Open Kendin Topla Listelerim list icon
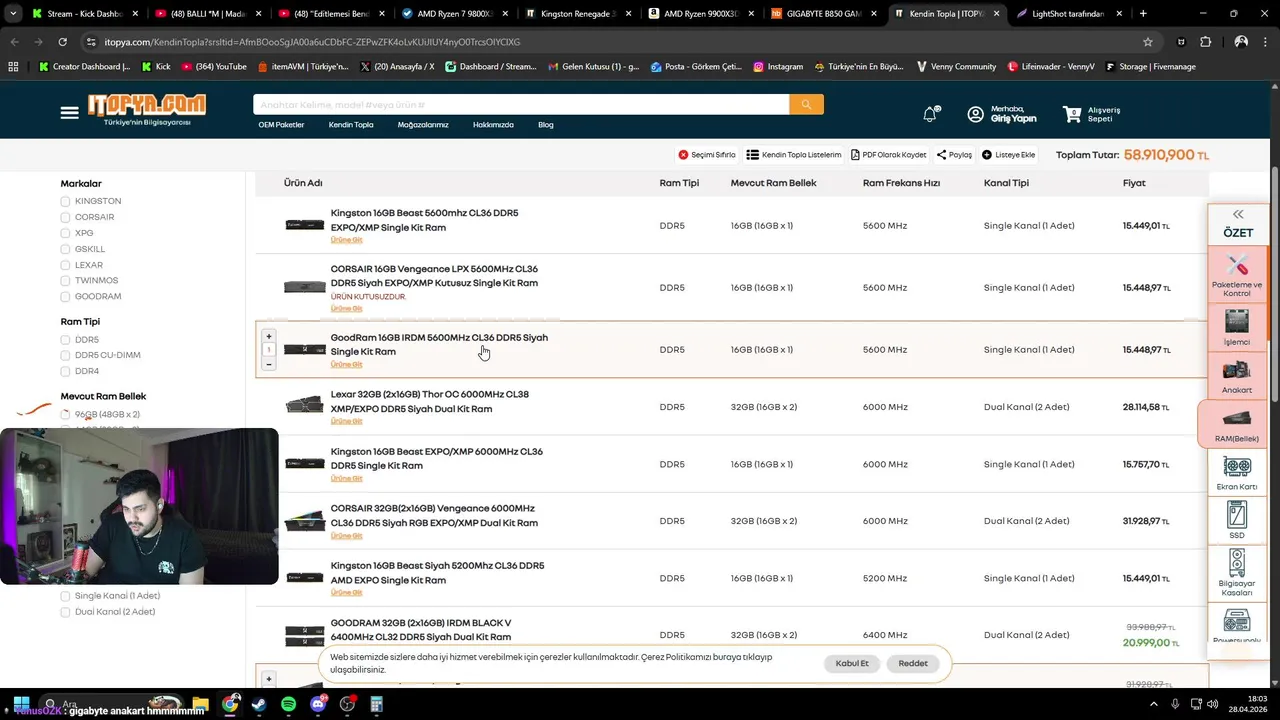This screenshot has width=1280, height=720. pyautogui.click(x=752, y=155)
